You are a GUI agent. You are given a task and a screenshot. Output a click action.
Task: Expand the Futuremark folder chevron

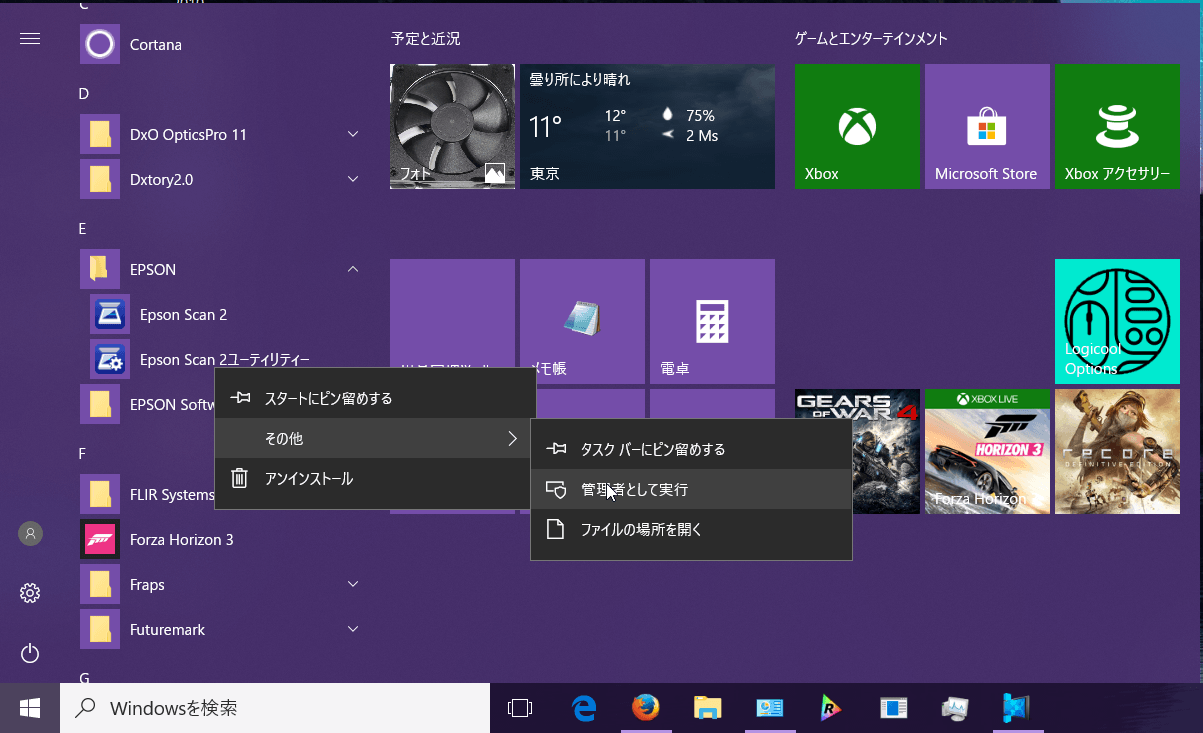pos(353,629)
